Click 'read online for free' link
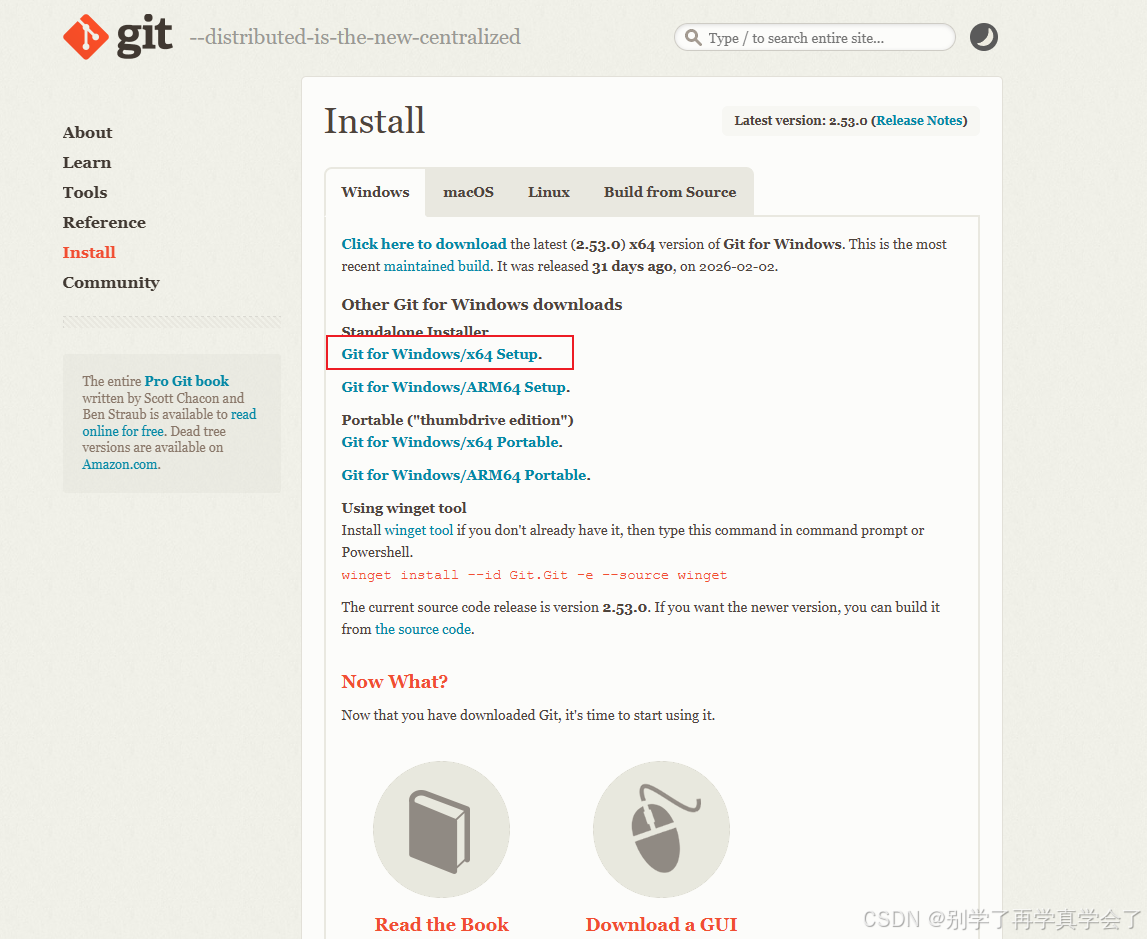Screen dimensions: 1147x939 (x=169, y=423)
